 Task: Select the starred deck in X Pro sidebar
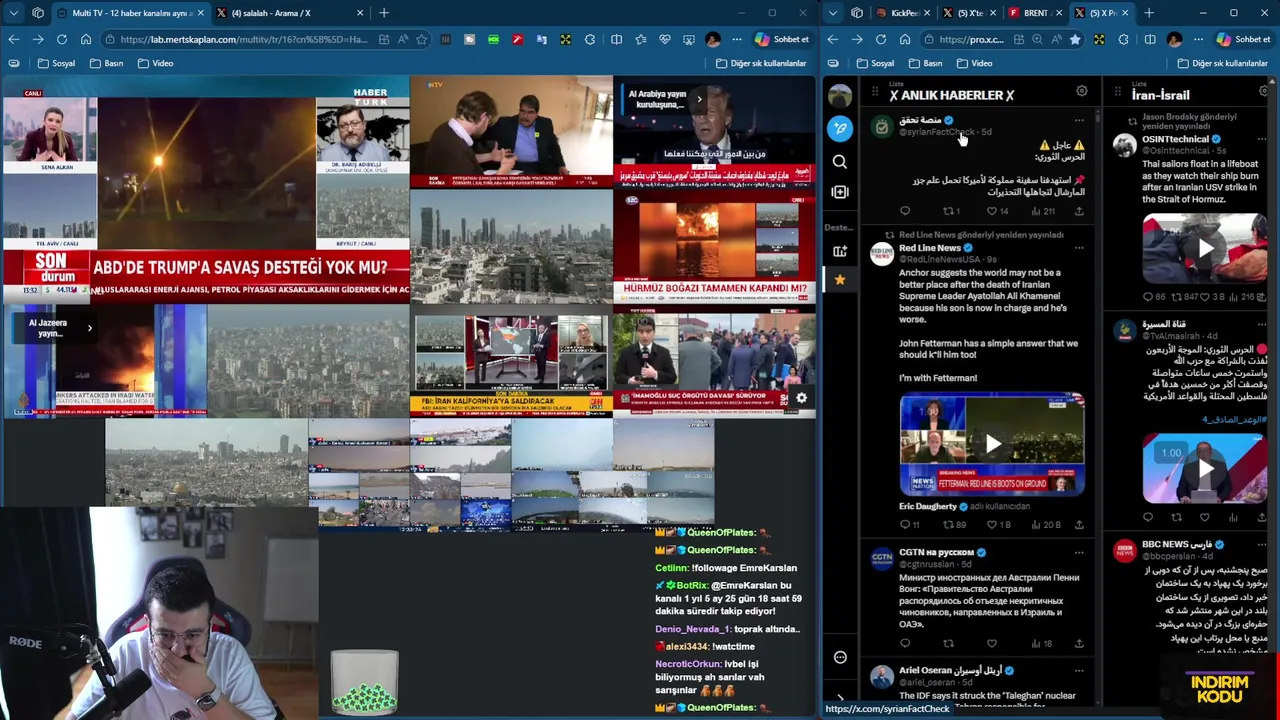(x=840, y=279)
